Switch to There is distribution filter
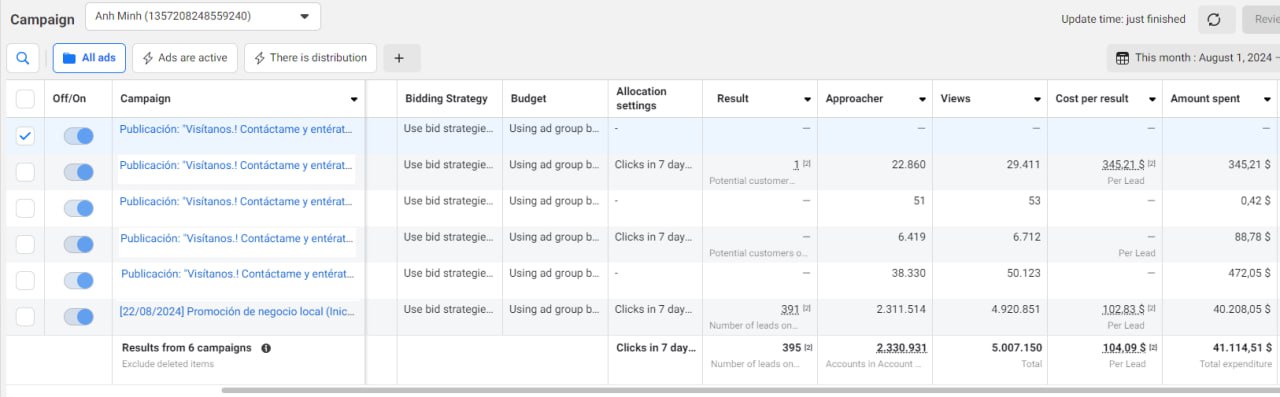 pyautogui.click(x=311, y=58)
